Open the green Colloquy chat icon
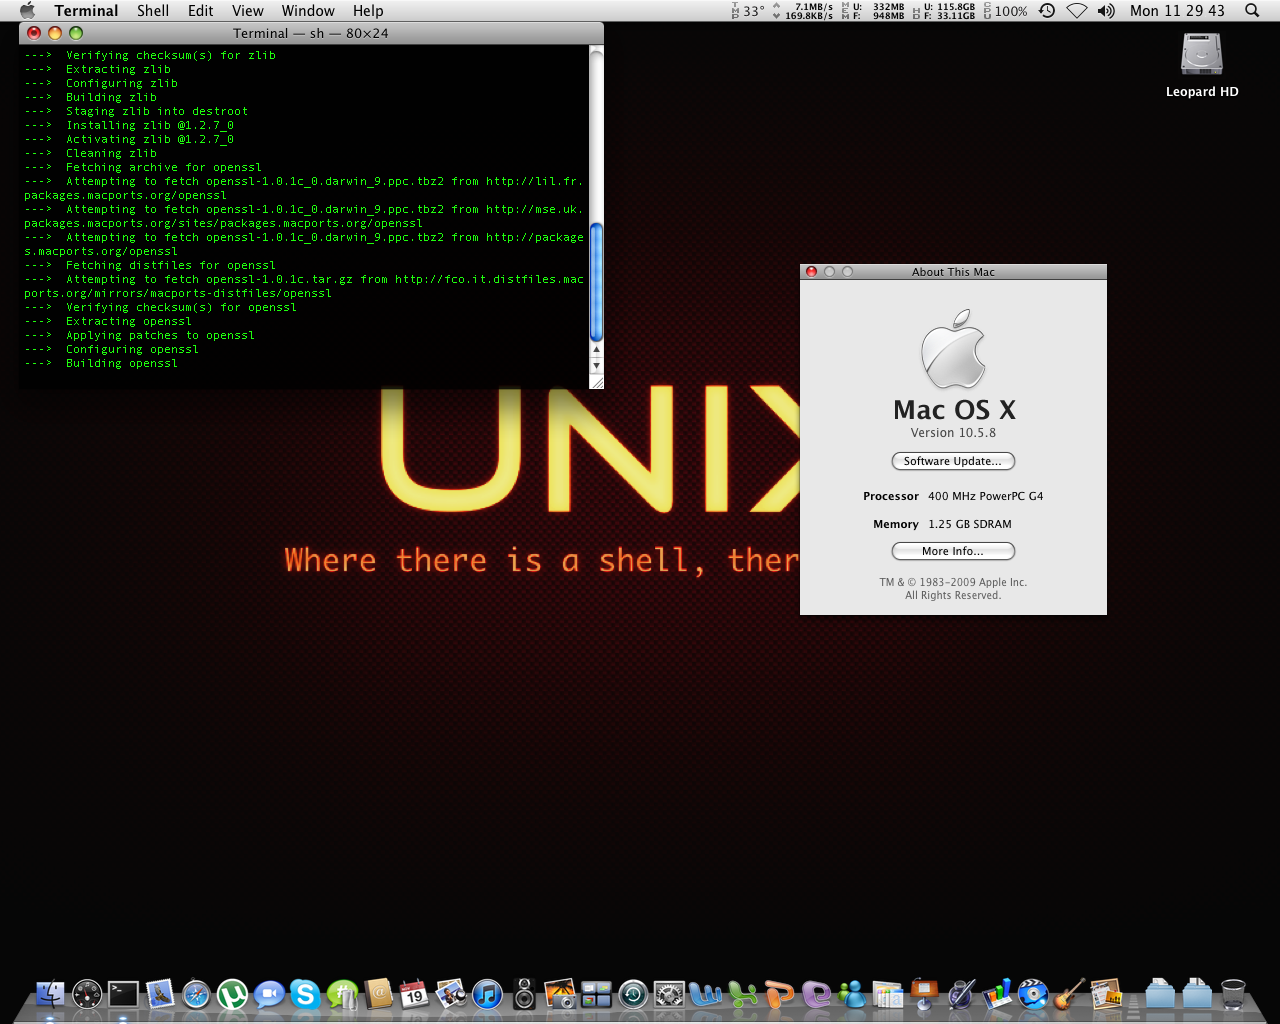 (x=342, y=994)
